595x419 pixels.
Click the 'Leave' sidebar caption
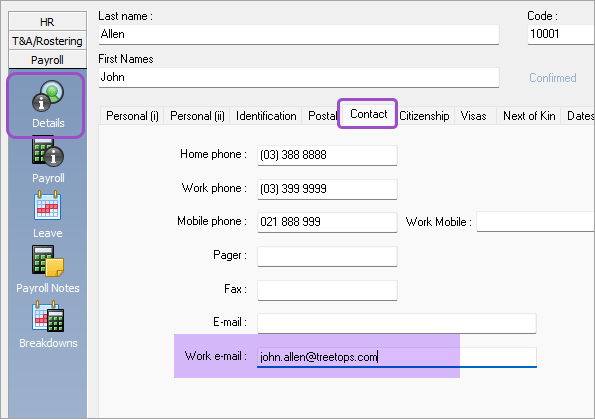(x=47, y=233)
